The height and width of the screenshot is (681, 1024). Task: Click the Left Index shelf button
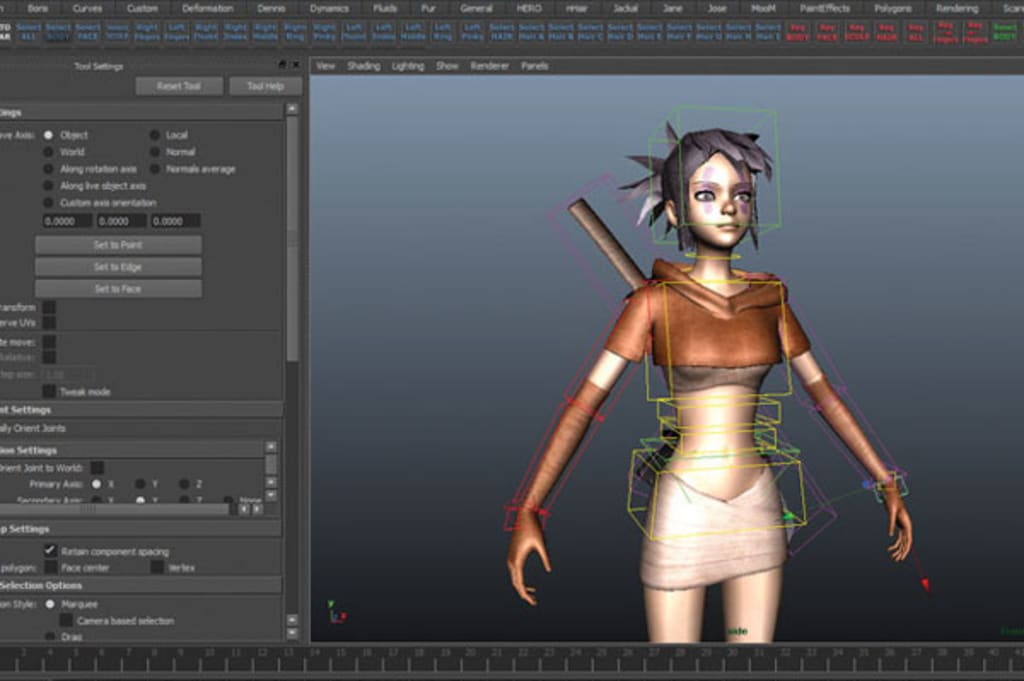383,31
